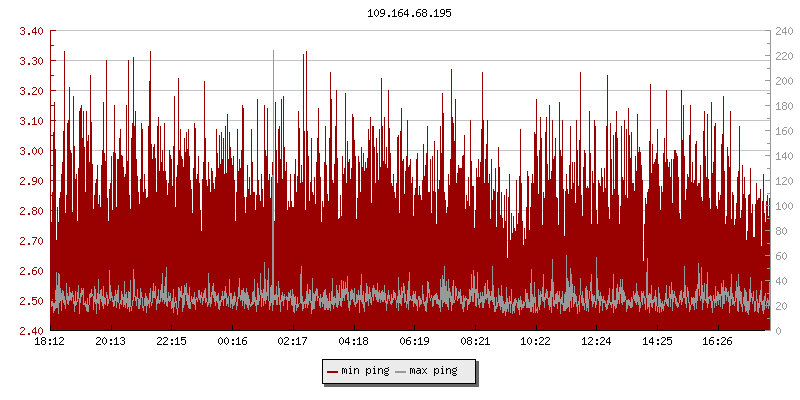Select the 16:26 time axis label
The image size is (800, 400).
[x=718, y=342]
